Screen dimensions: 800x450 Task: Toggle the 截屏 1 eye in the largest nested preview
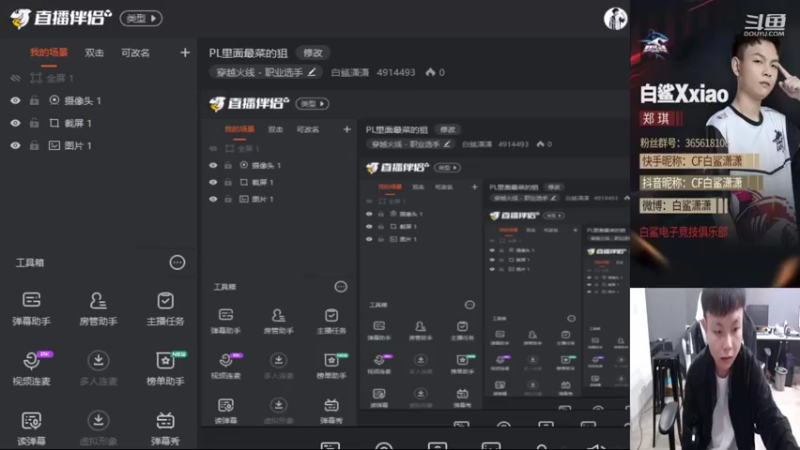click(213, 182)
